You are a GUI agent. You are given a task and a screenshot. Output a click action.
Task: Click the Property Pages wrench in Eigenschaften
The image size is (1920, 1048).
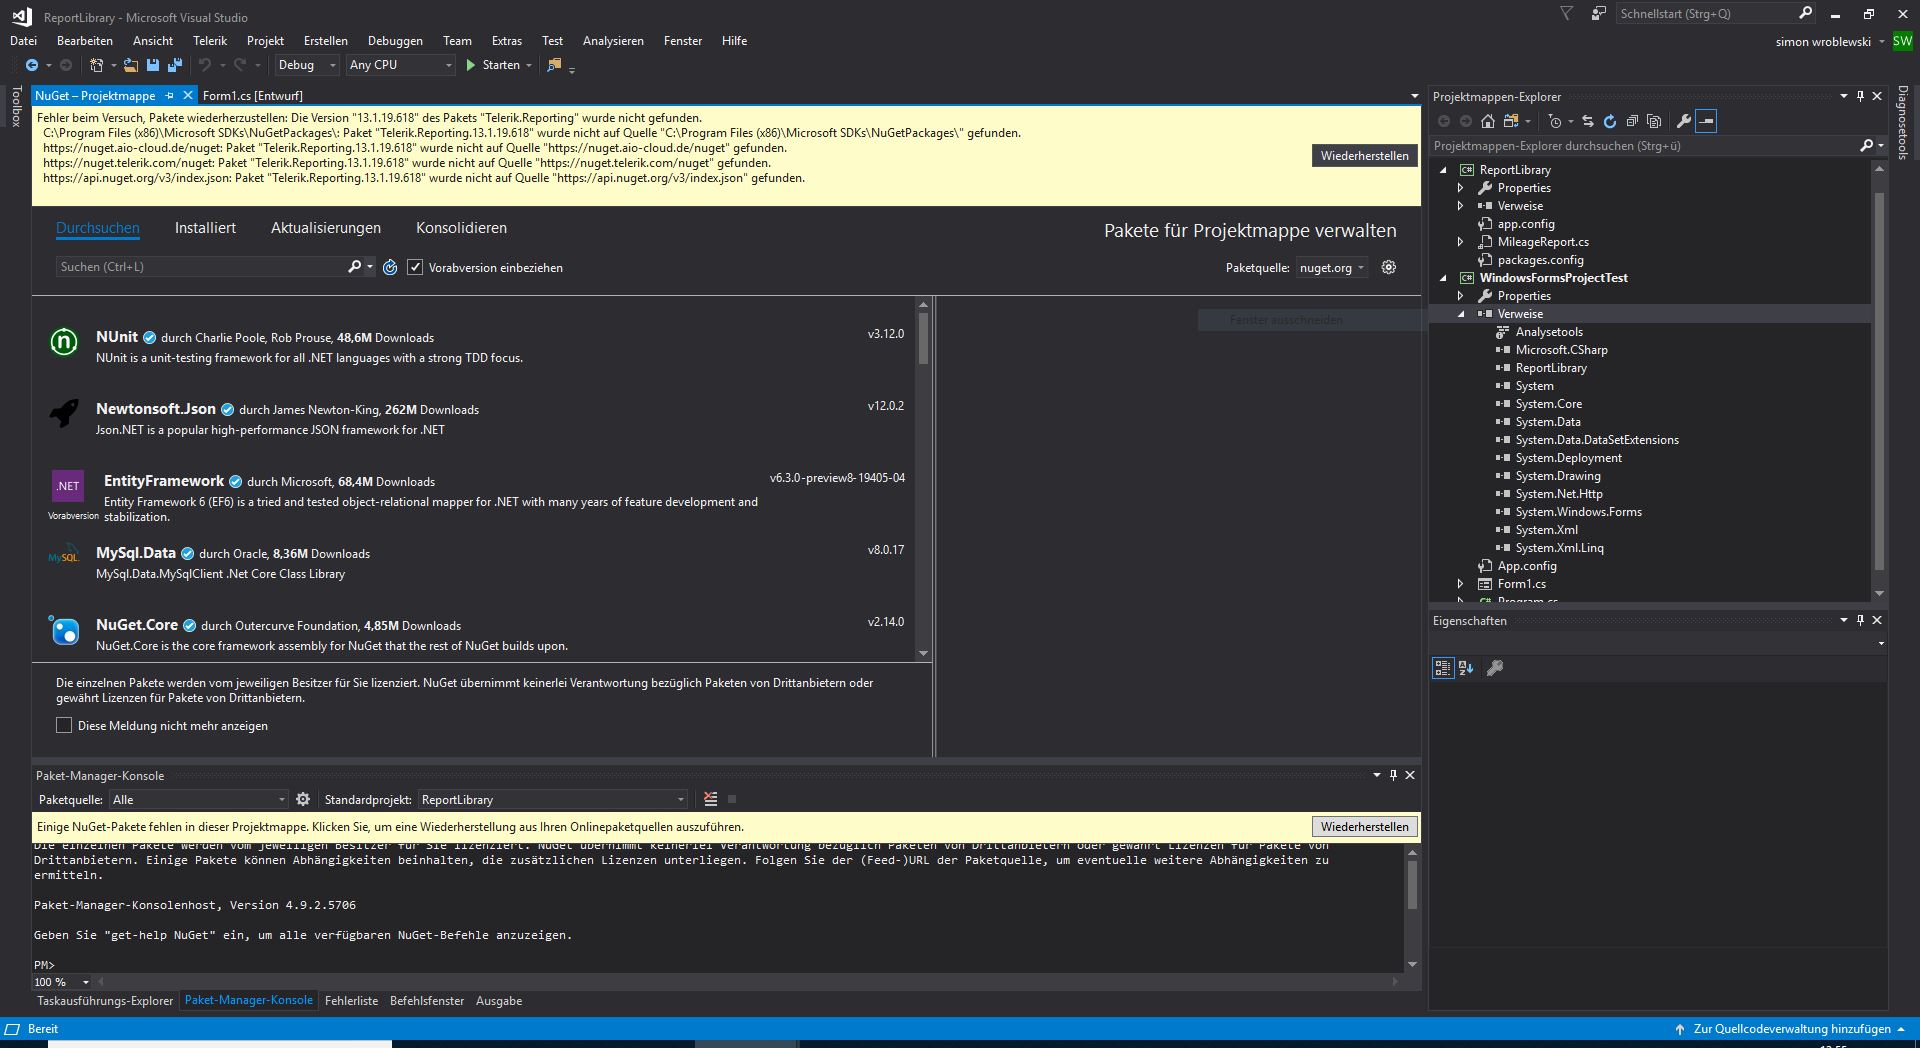click(1495, 668)
